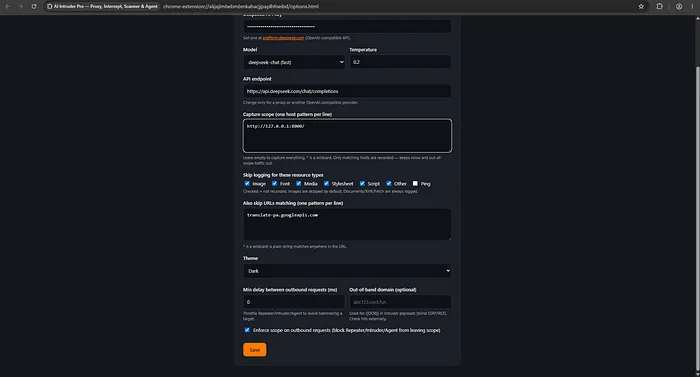Click the browser address bar URL
The width and height of the screenshot is (700, 377).
[241, 6]
